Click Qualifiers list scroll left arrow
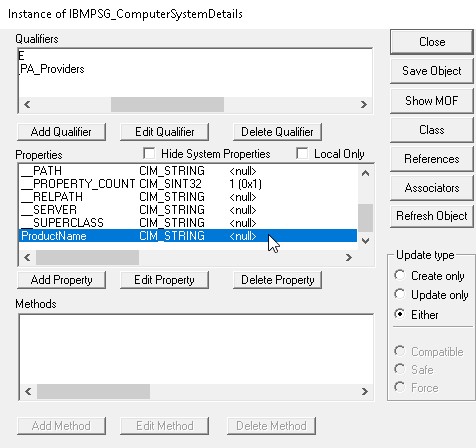 point(27,105)
